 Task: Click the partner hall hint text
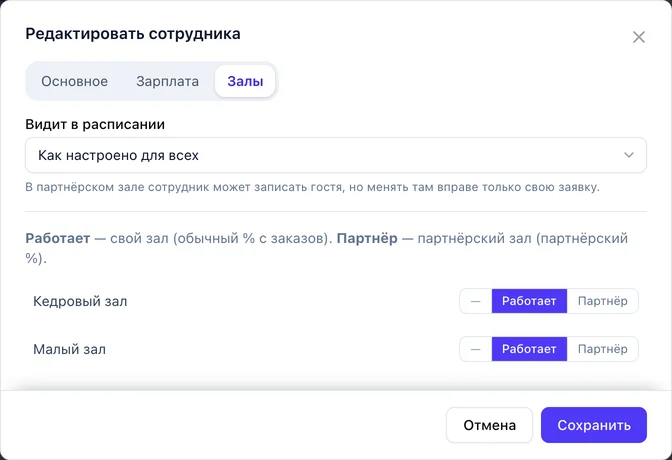(312, 187)
